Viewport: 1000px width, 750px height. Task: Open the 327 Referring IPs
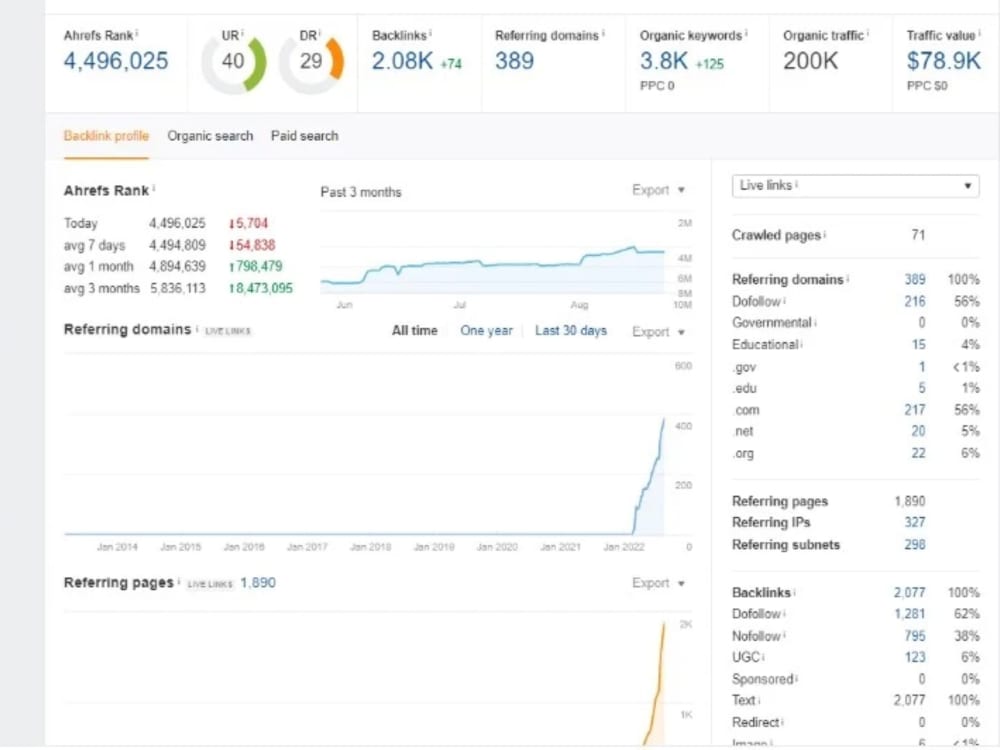click(915, 522)
